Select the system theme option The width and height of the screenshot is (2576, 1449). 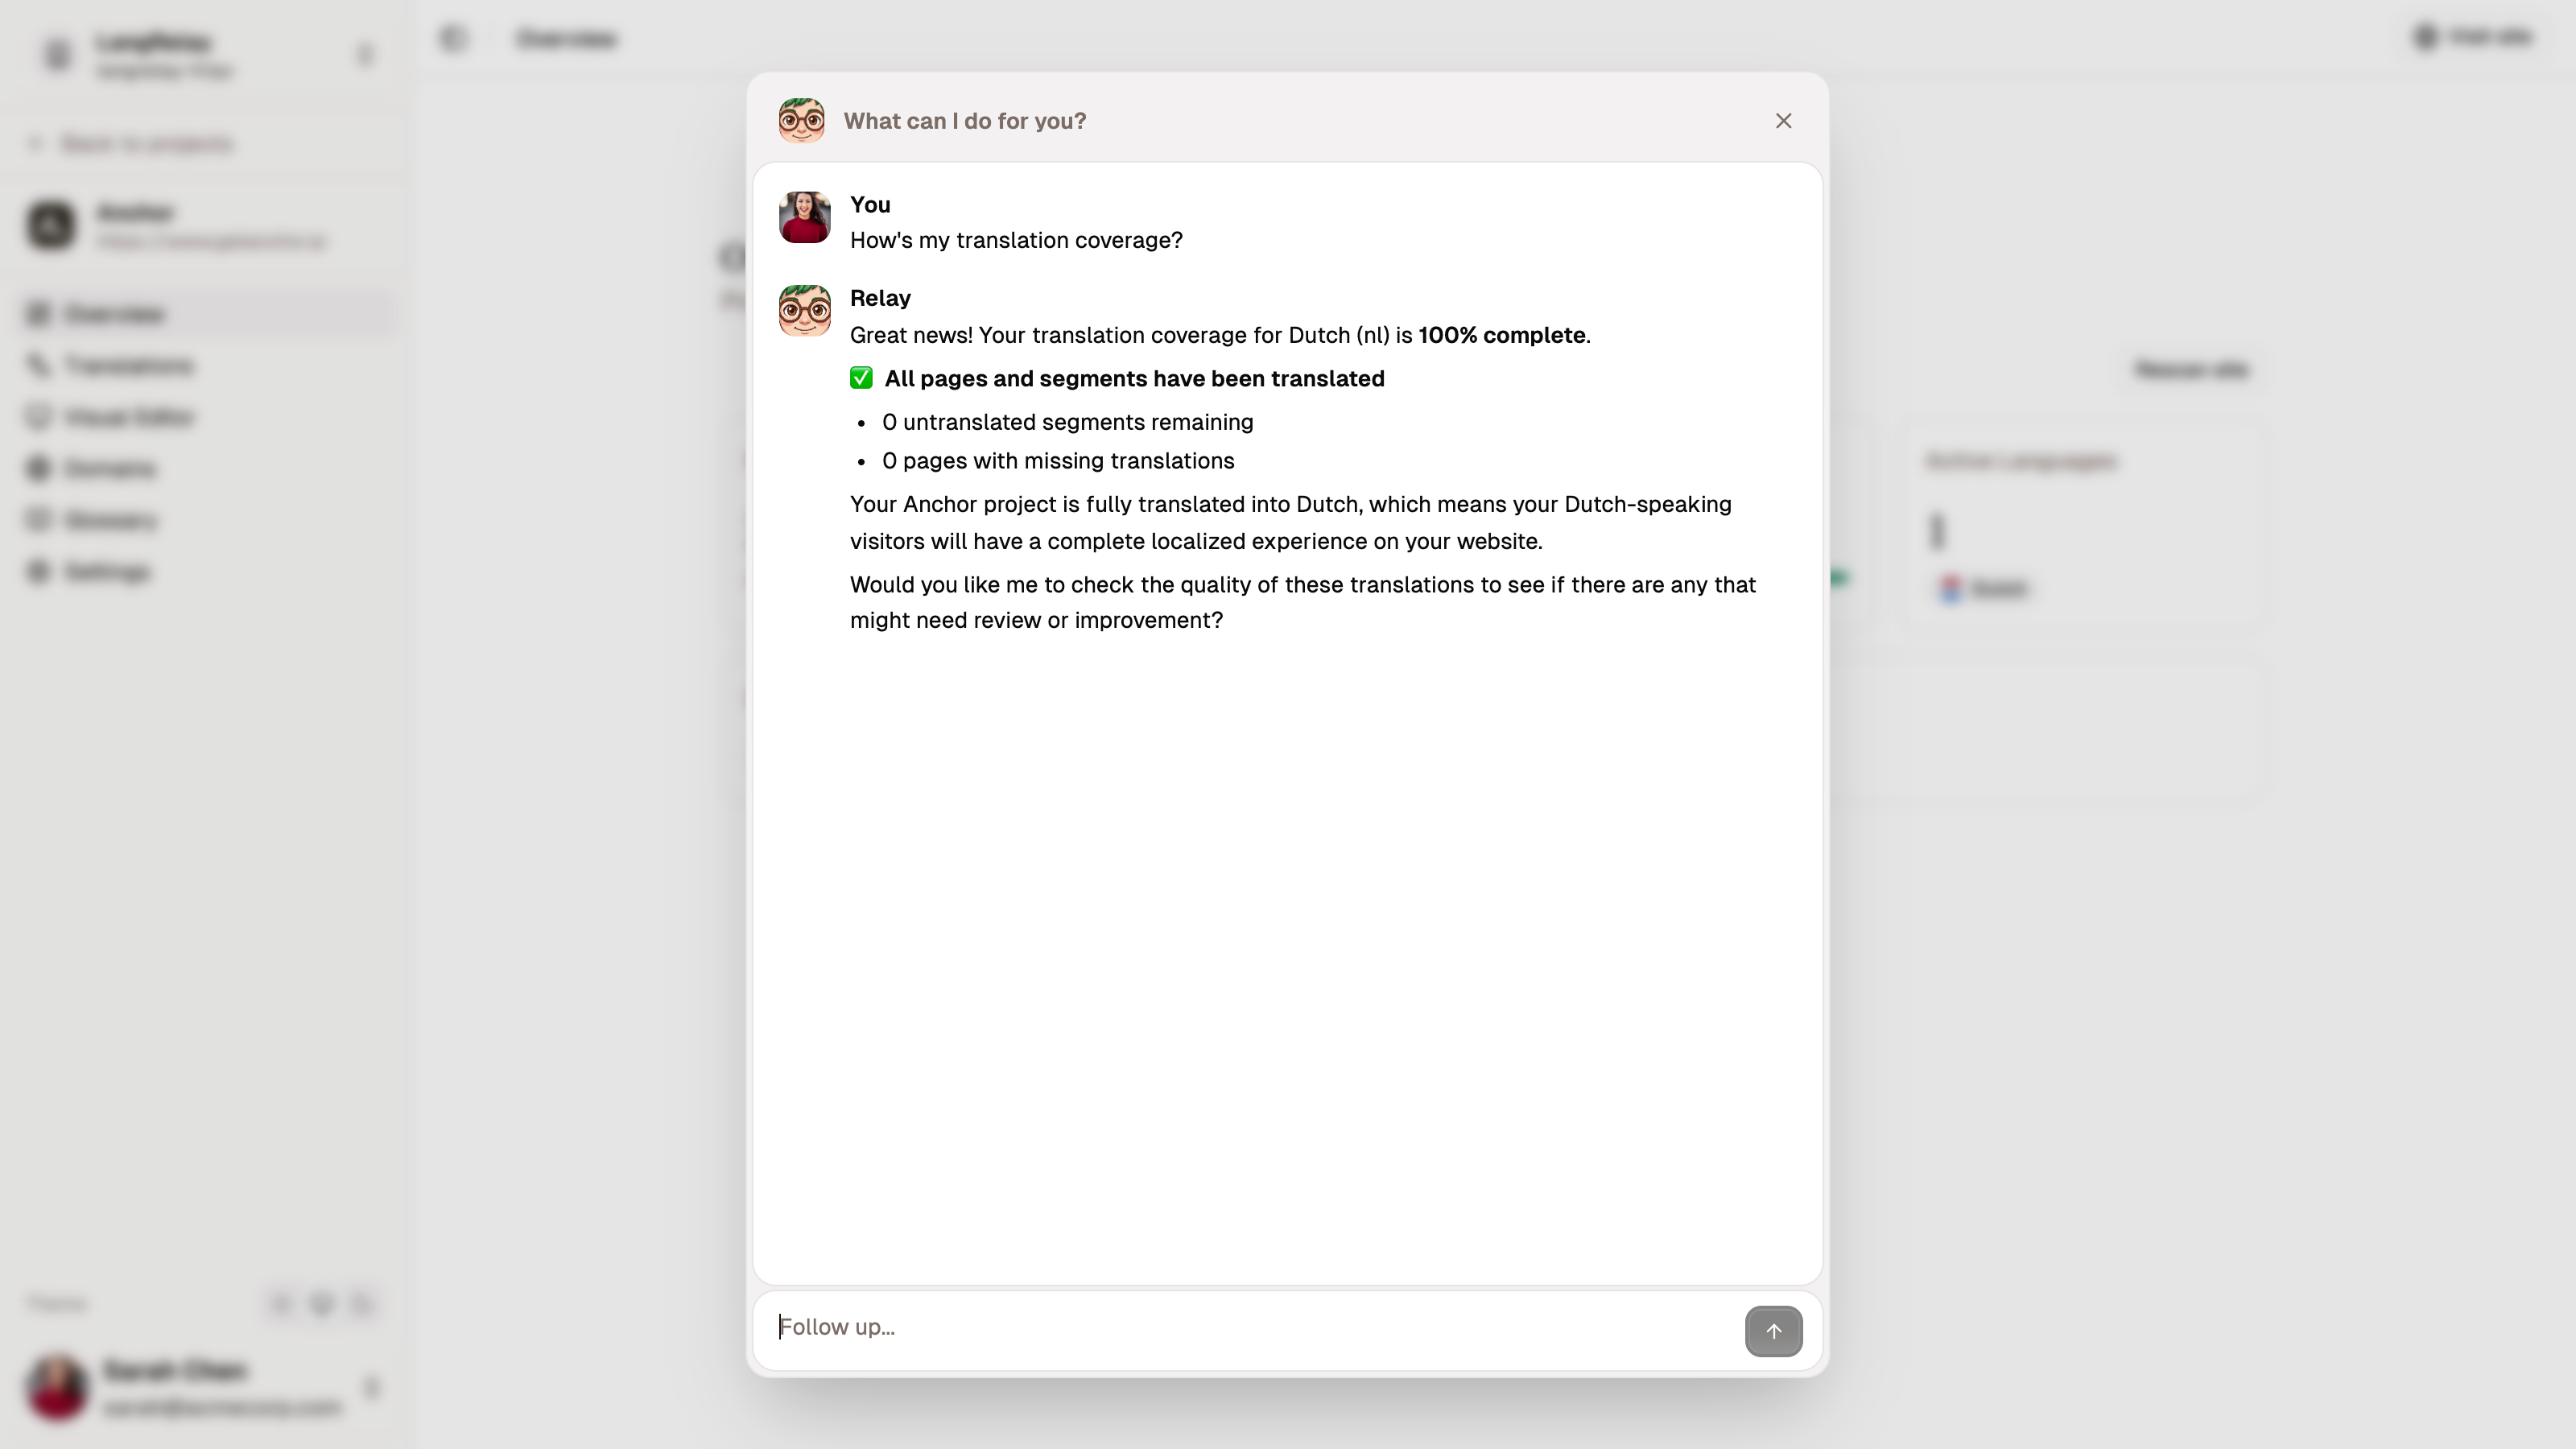tap(361, 1303)
